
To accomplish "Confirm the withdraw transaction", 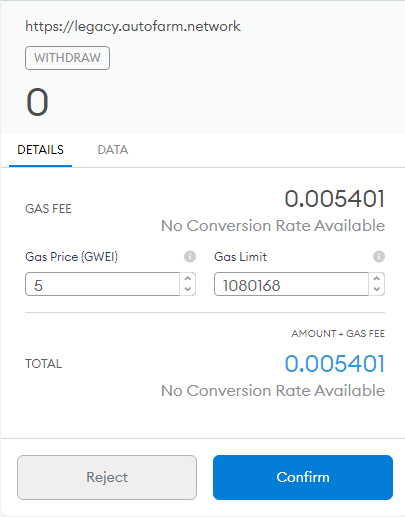I will tap(303, 477).
